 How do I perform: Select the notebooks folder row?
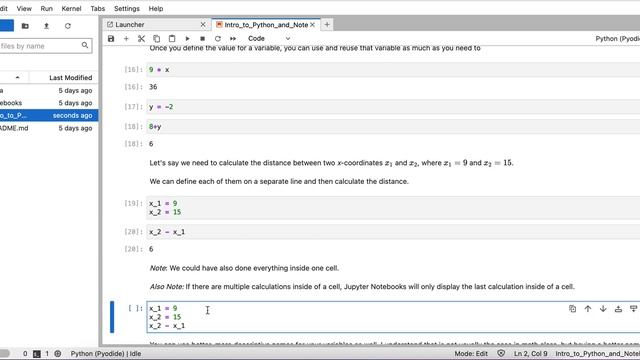click(x=49, y=103)
